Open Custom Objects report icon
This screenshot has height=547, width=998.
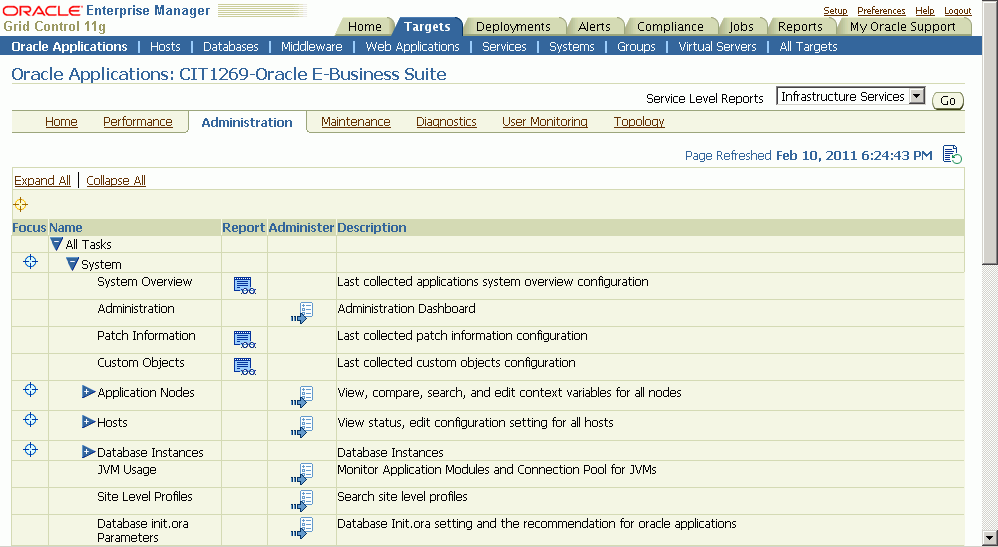coord(244,366)
